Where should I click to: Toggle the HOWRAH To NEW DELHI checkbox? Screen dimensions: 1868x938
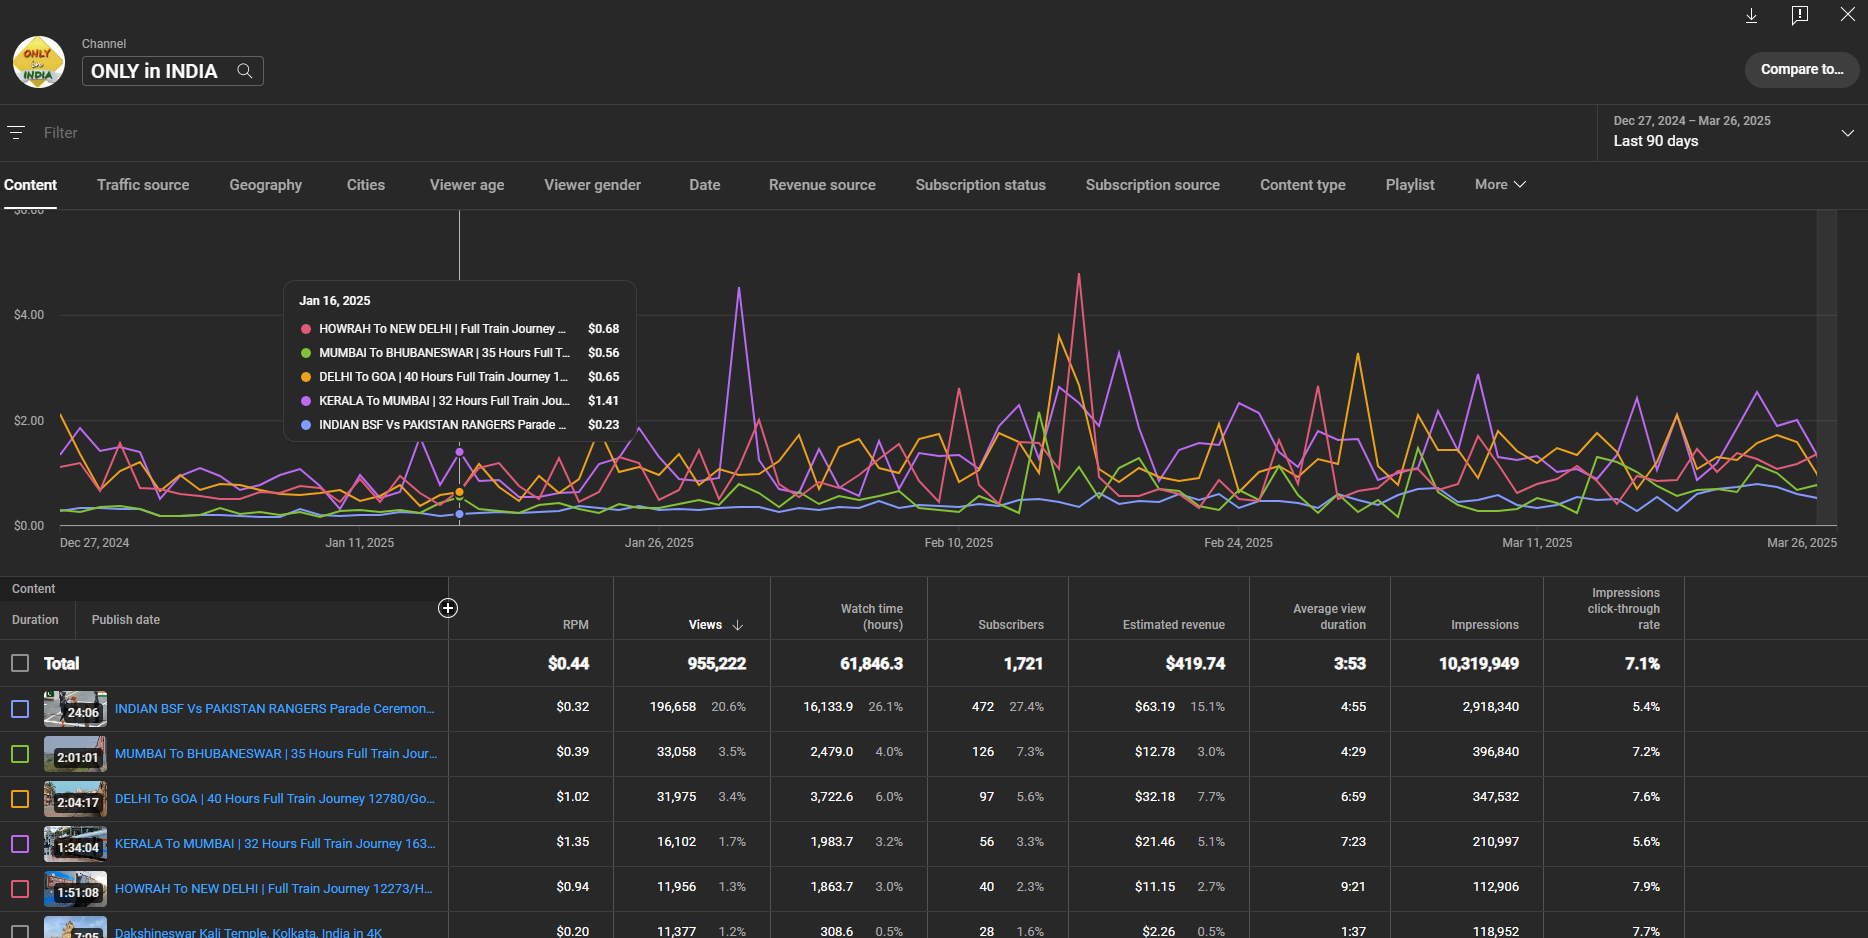click(x=20, y=888)
